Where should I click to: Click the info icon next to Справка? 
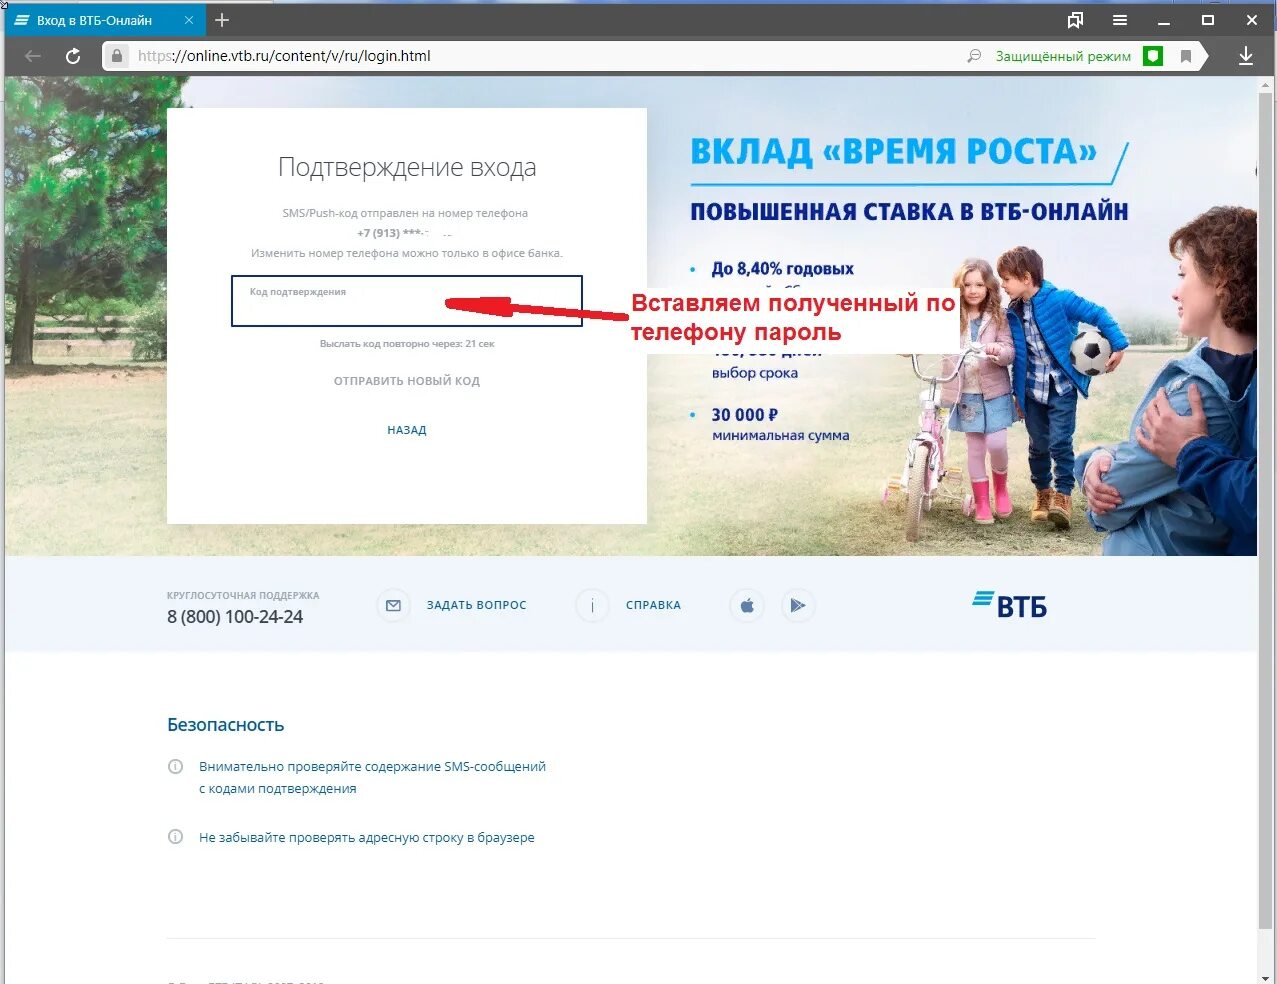pyautogui.click(x=592, y=605)
